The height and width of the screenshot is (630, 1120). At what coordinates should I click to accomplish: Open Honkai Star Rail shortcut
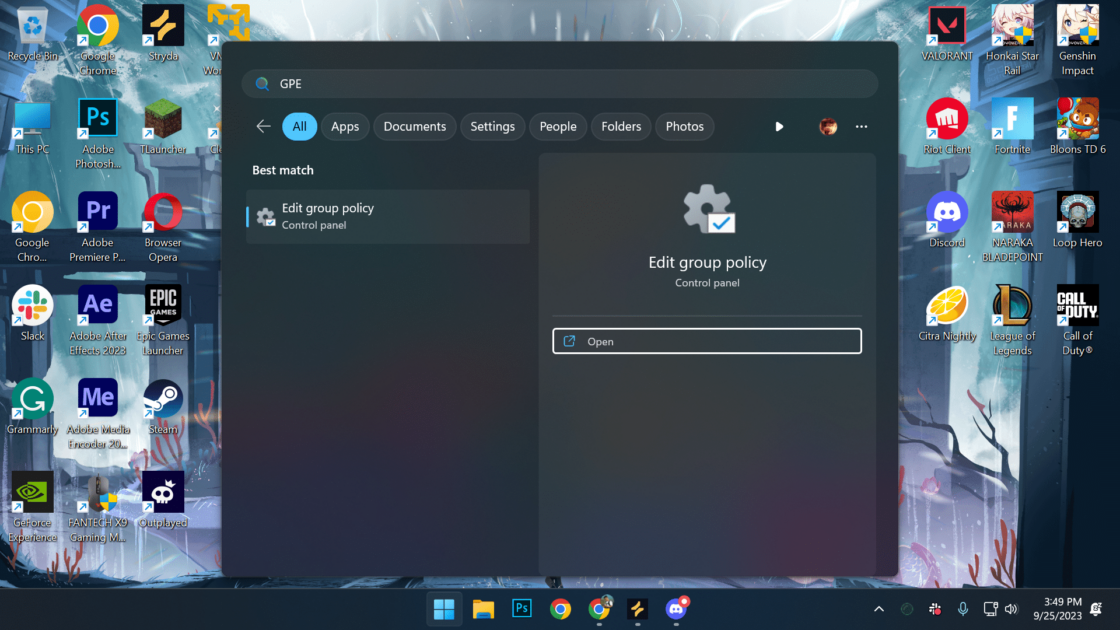[1012, 39]
